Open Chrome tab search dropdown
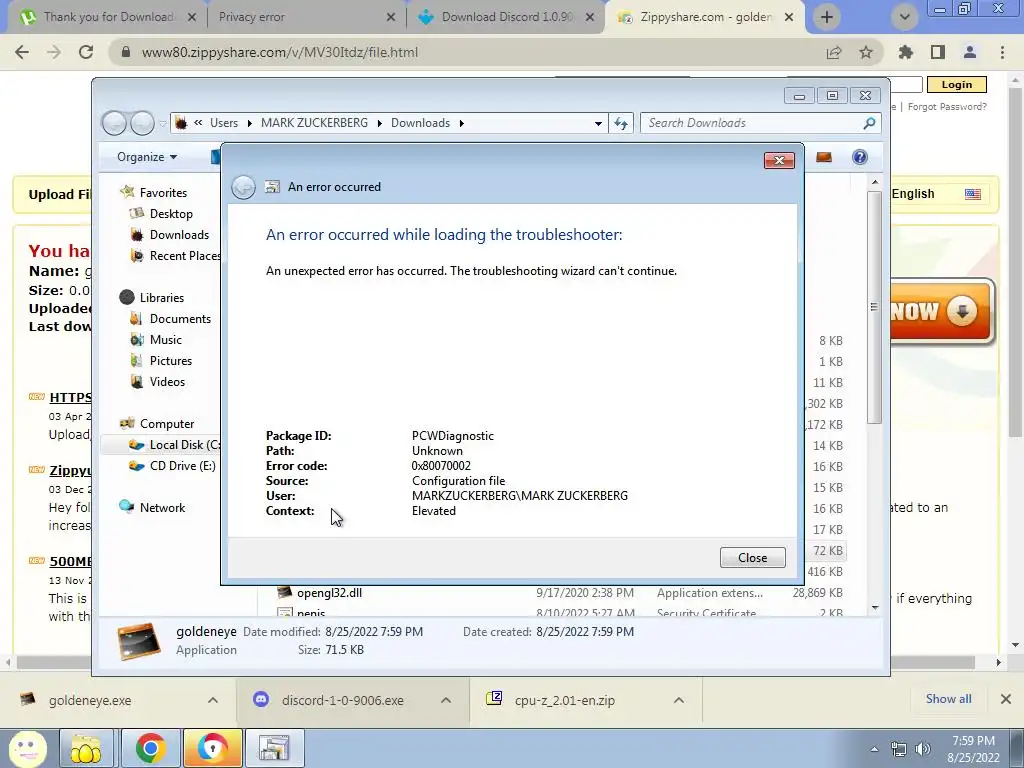The image size is (1024, 768). (x=904, y=17)
